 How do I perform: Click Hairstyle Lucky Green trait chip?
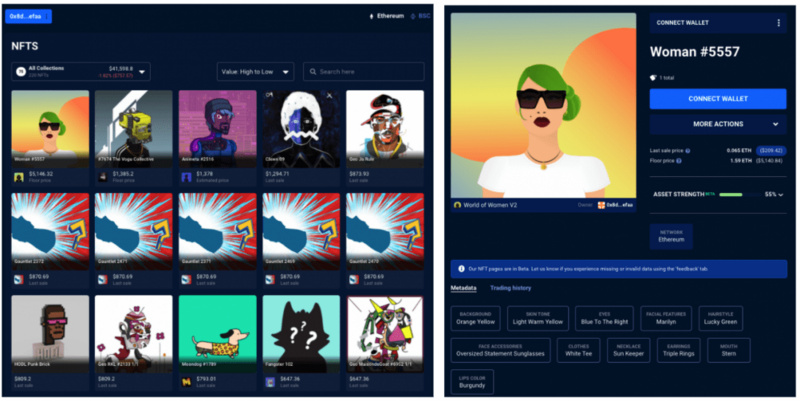(x=720, y=318)
